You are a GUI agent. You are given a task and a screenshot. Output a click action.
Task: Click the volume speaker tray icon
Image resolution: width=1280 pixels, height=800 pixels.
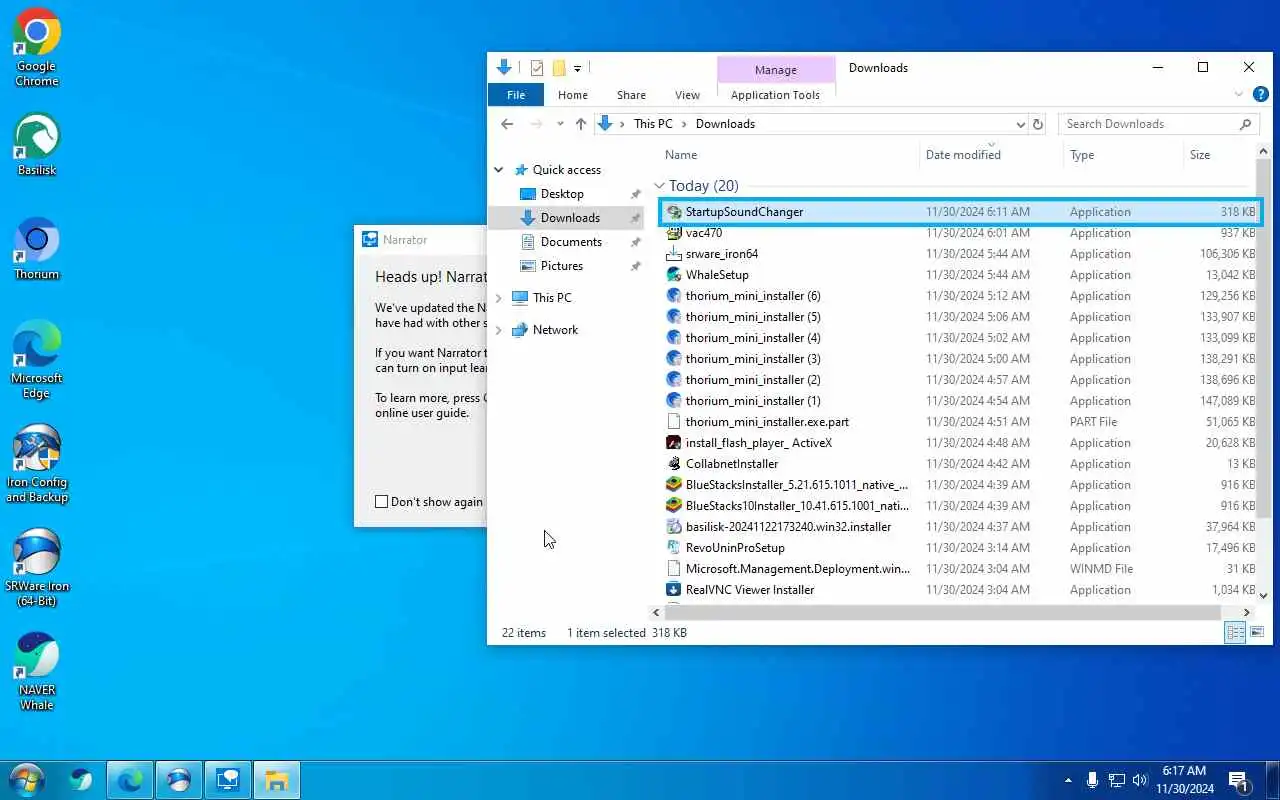(1139, 780)
